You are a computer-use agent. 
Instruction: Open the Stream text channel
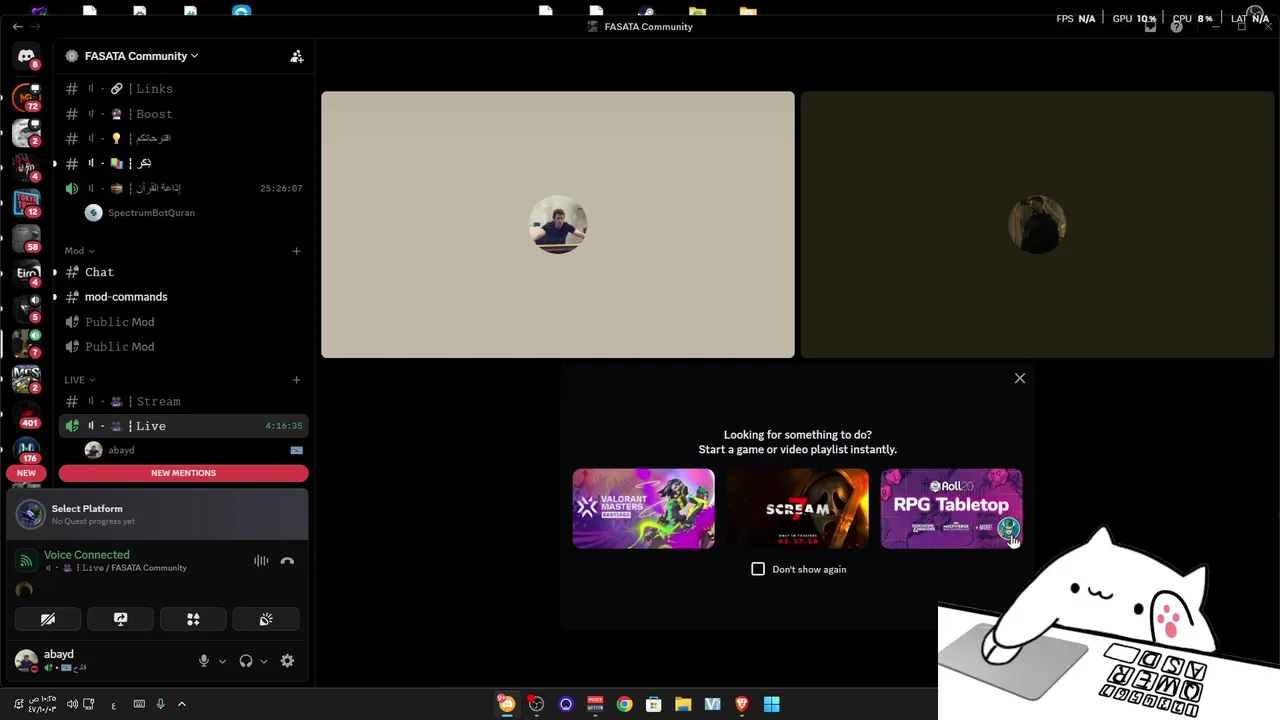click(x=183, y=401)
